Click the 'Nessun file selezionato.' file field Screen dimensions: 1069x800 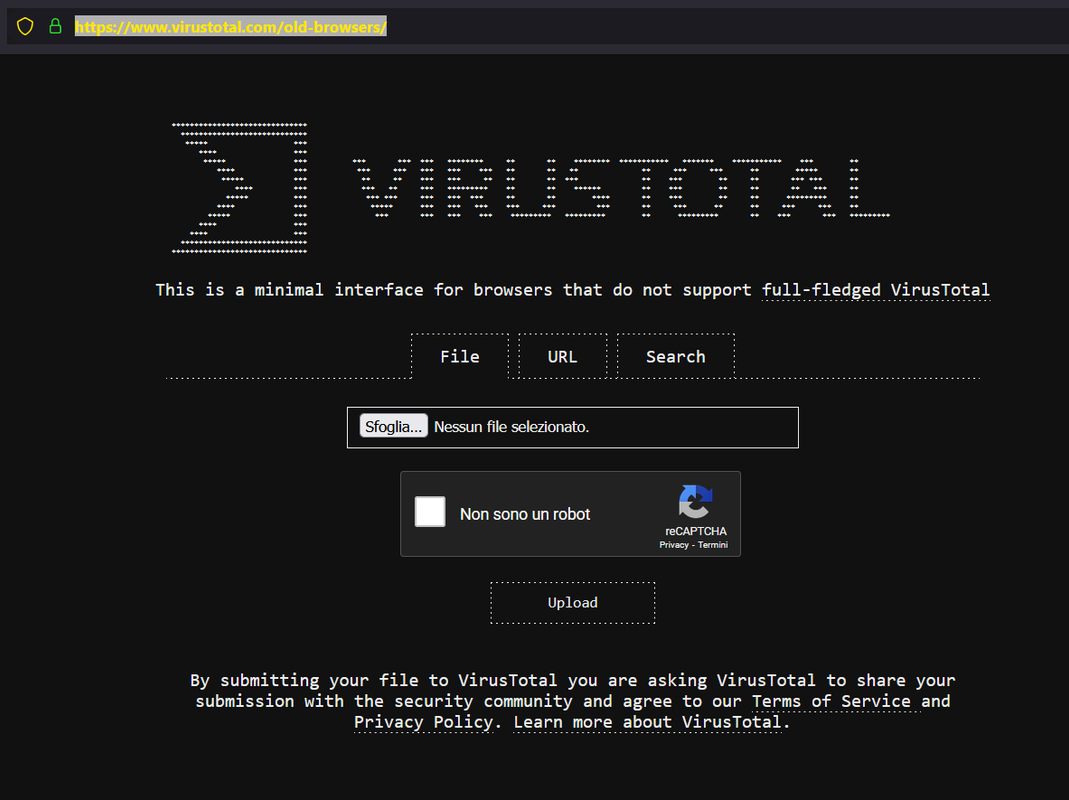[573, 428]
